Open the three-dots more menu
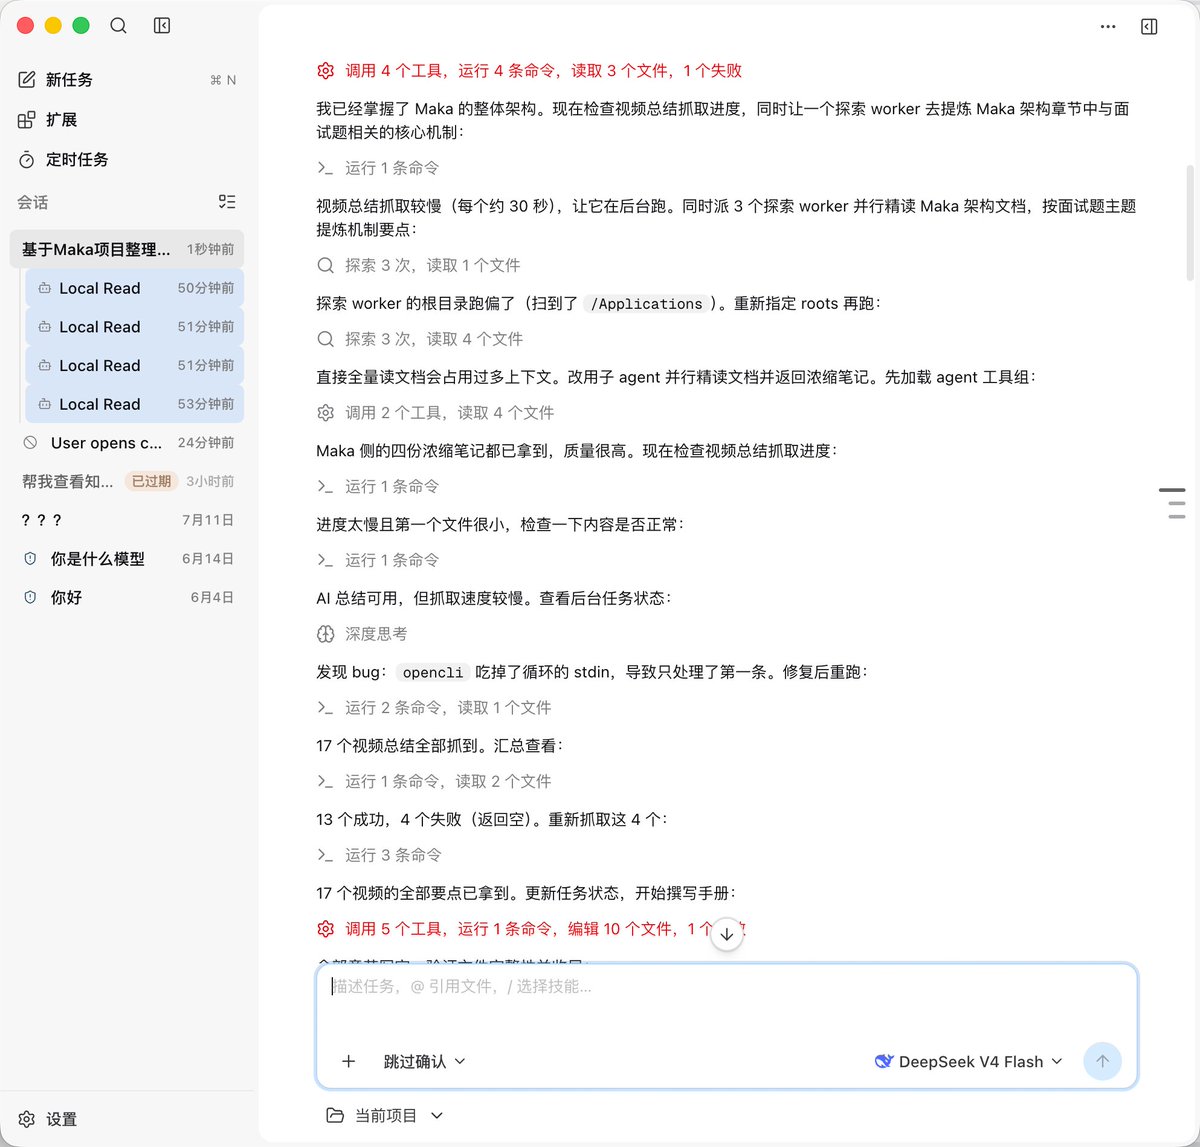 pyautogui.click(x=1108, y=27)
